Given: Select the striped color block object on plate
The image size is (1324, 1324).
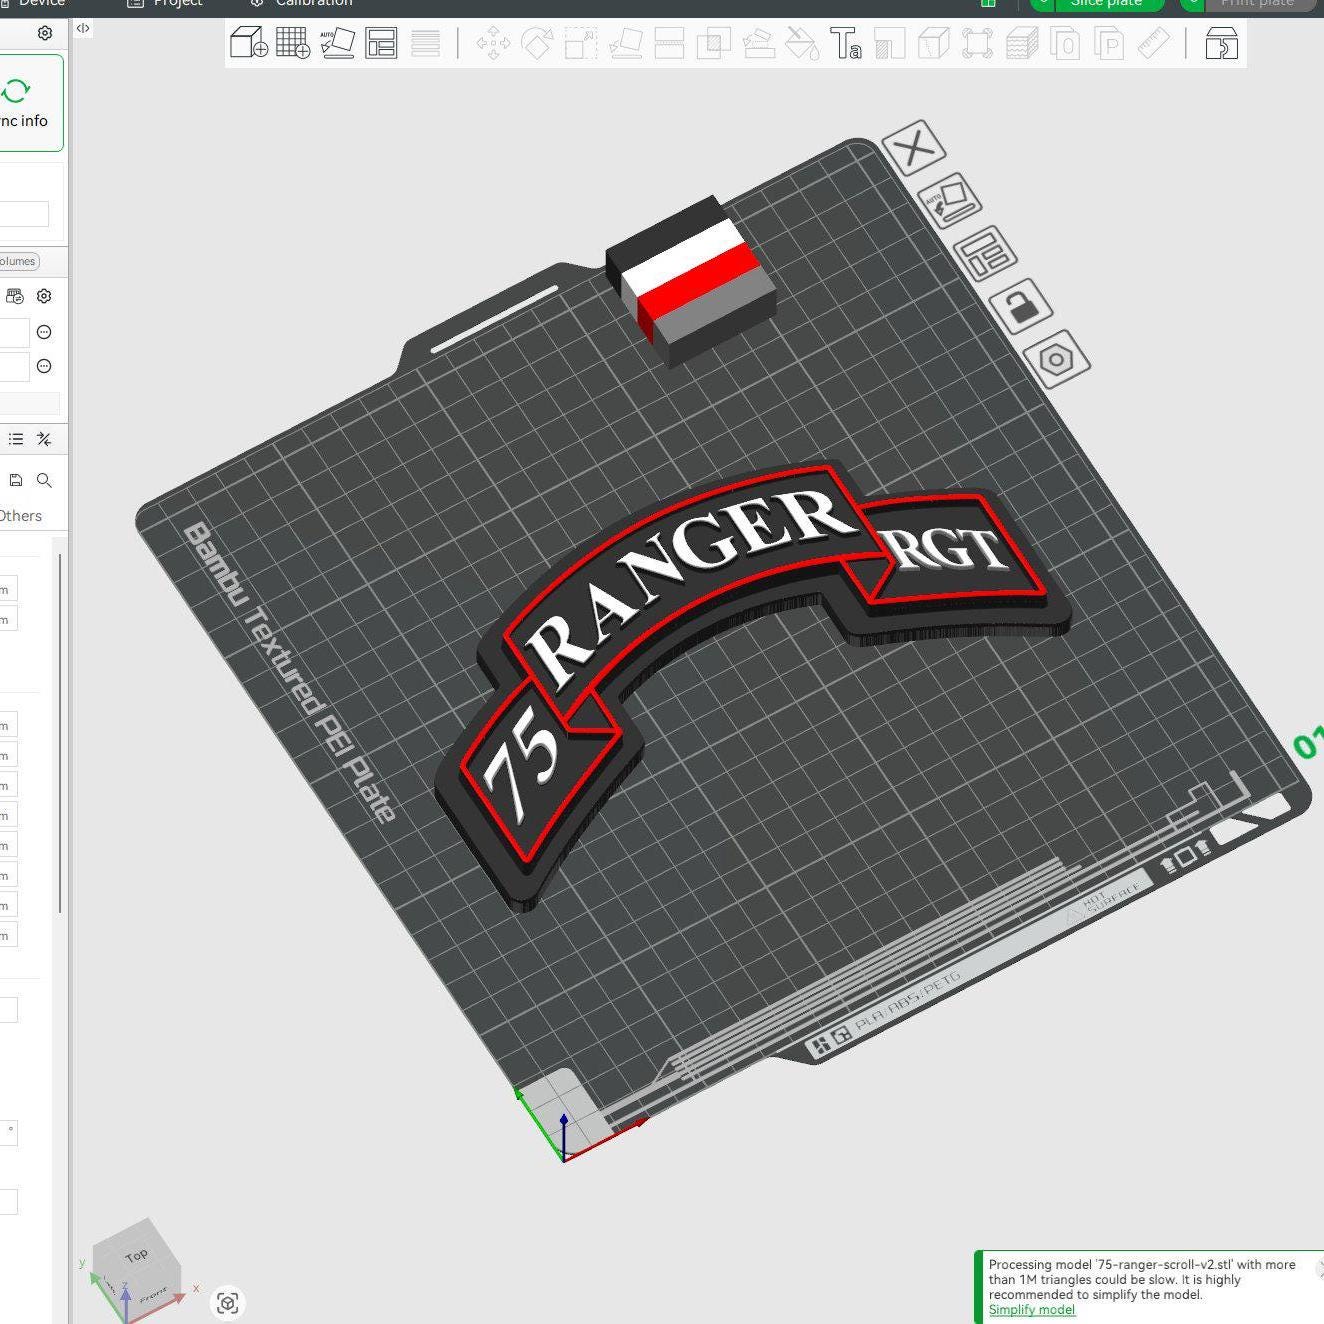Looking at the screenshot, I should point(691,280).
